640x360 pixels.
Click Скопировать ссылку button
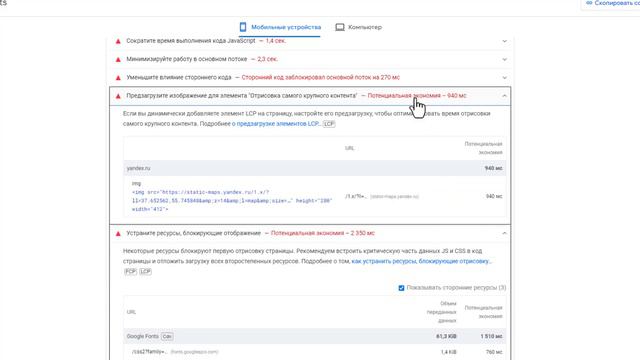coord(612,3)
